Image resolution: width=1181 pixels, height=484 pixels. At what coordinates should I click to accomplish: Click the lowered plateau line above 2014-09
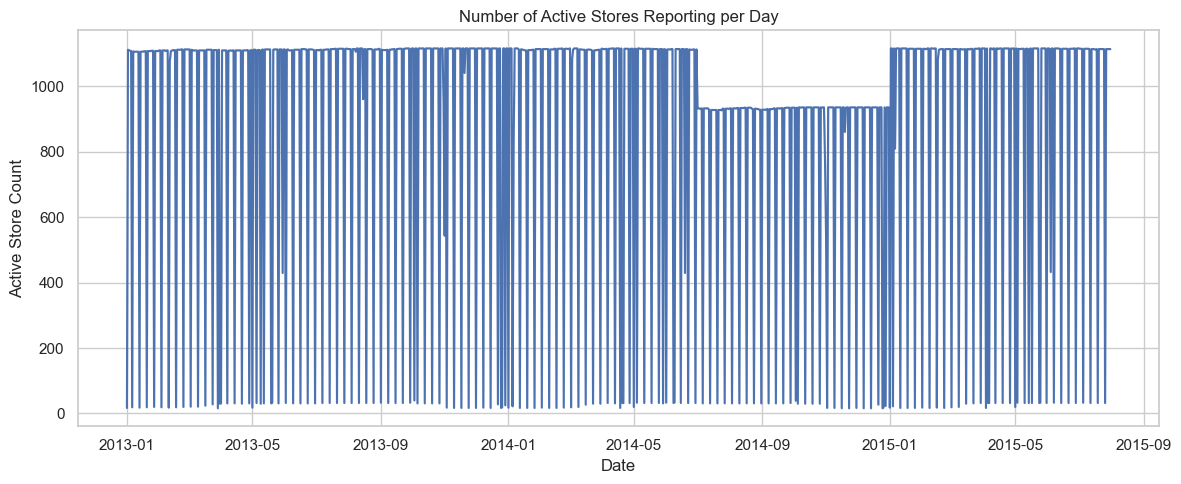tap(763, 109)
